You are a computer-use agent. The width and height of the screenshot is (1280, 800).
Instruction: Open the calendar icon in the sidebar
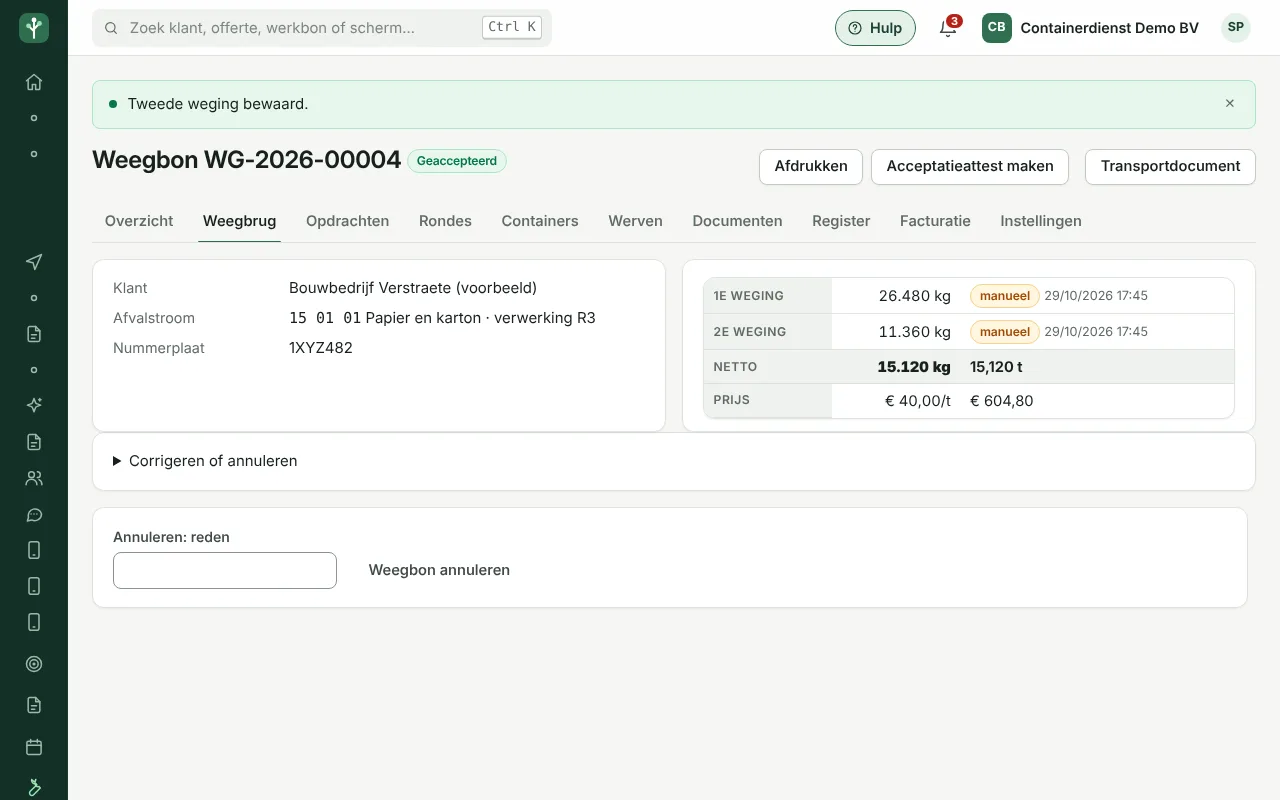coord(34,747)
